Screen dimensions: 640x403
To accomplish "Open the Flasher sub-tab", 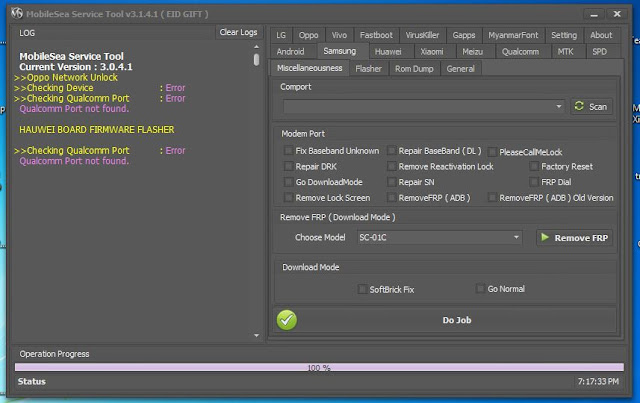I will coord(369,69).
